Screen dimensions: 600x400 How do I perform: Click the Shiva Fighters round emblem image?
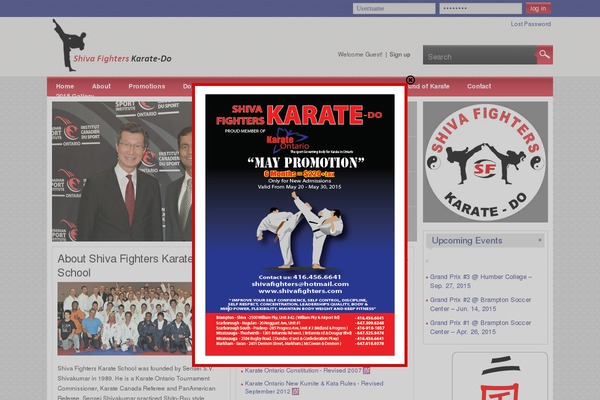(x=485, y=162)
